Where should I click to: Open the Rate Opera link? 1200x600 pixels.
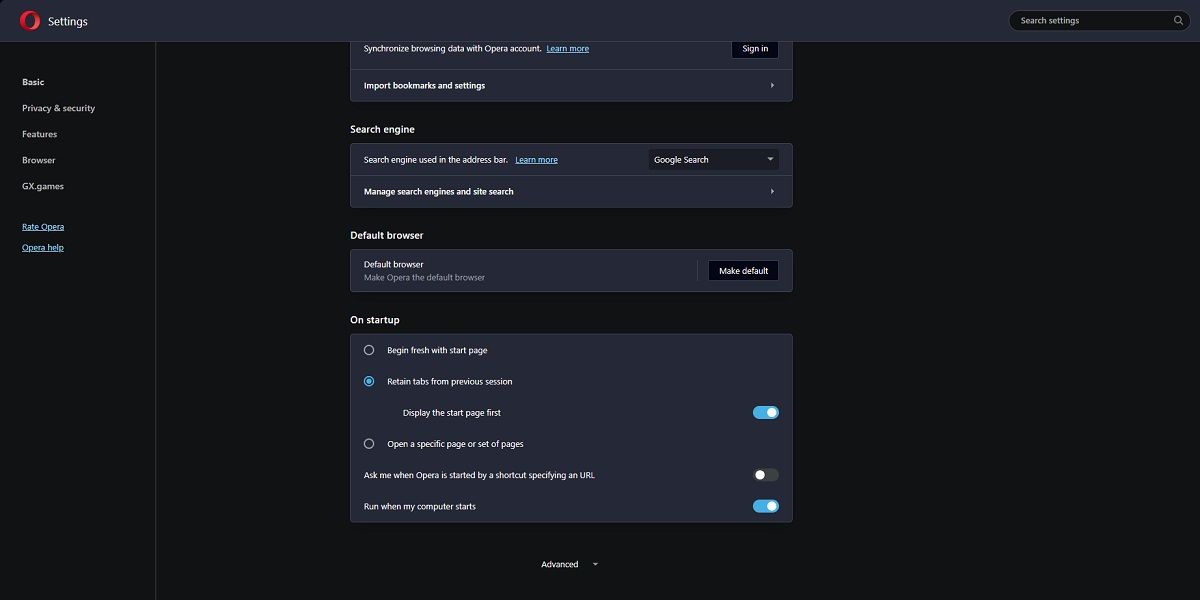(x=43, y=227)
